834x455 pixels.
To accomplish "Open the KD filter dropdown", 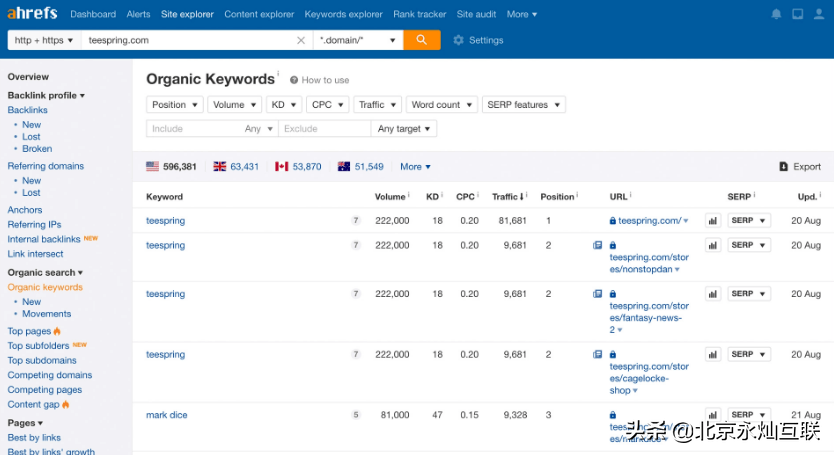I will coord(283,105).
